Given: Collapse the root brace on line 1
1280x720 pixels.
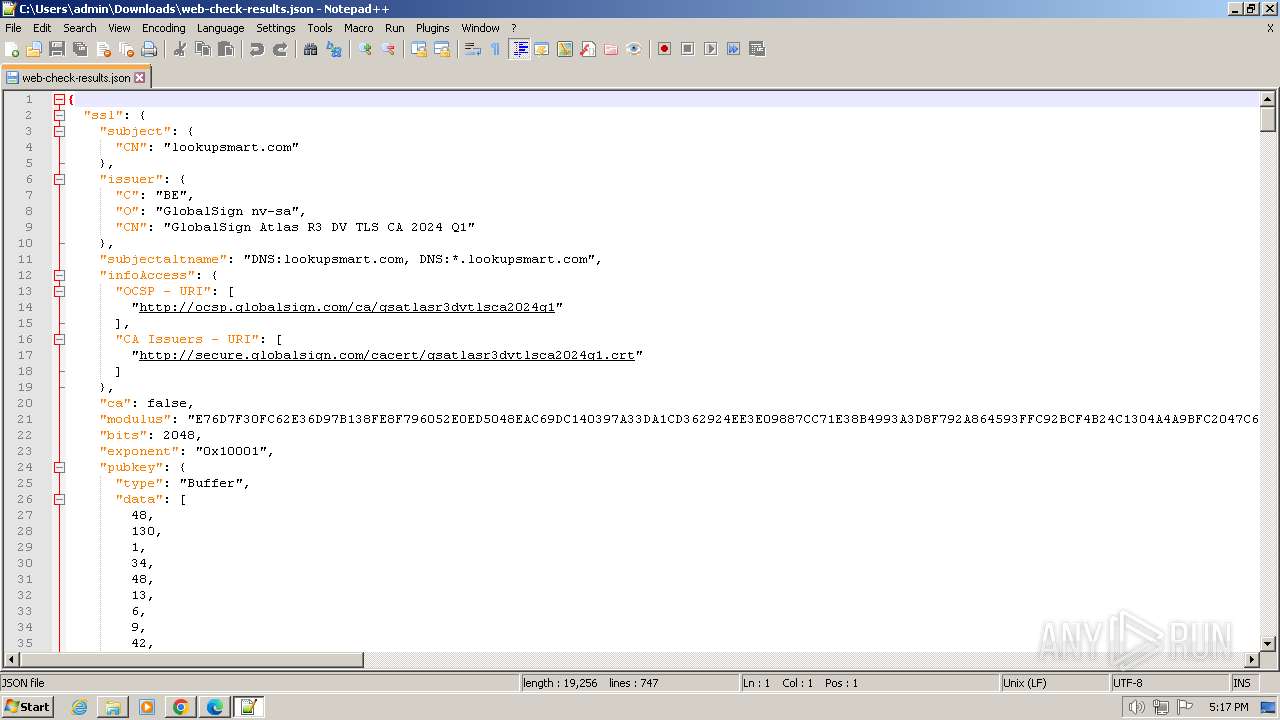Looking at the screenshot, I should (59, 99).
